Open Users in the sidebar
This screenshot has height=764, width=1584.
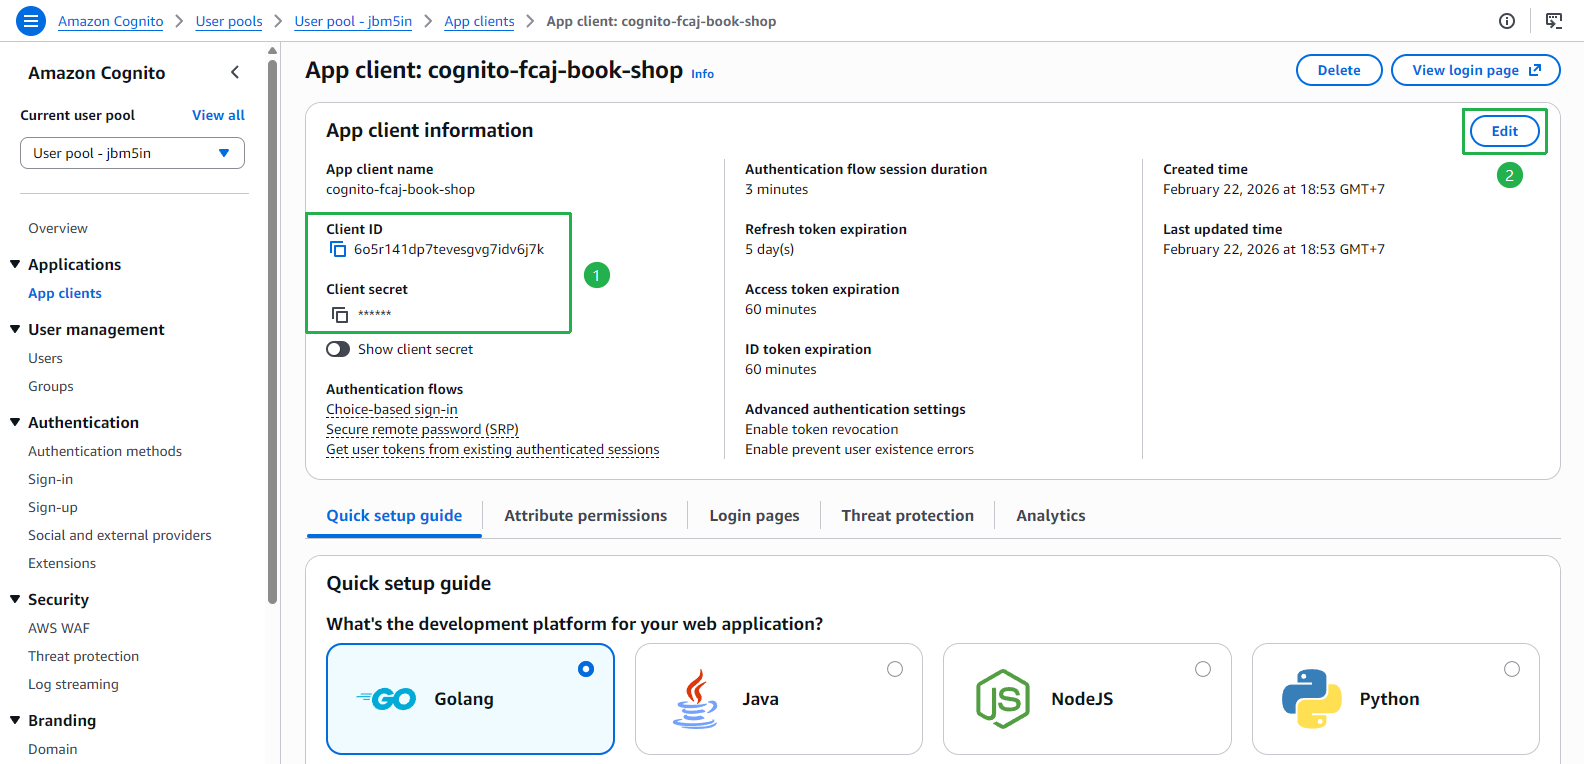45,358
